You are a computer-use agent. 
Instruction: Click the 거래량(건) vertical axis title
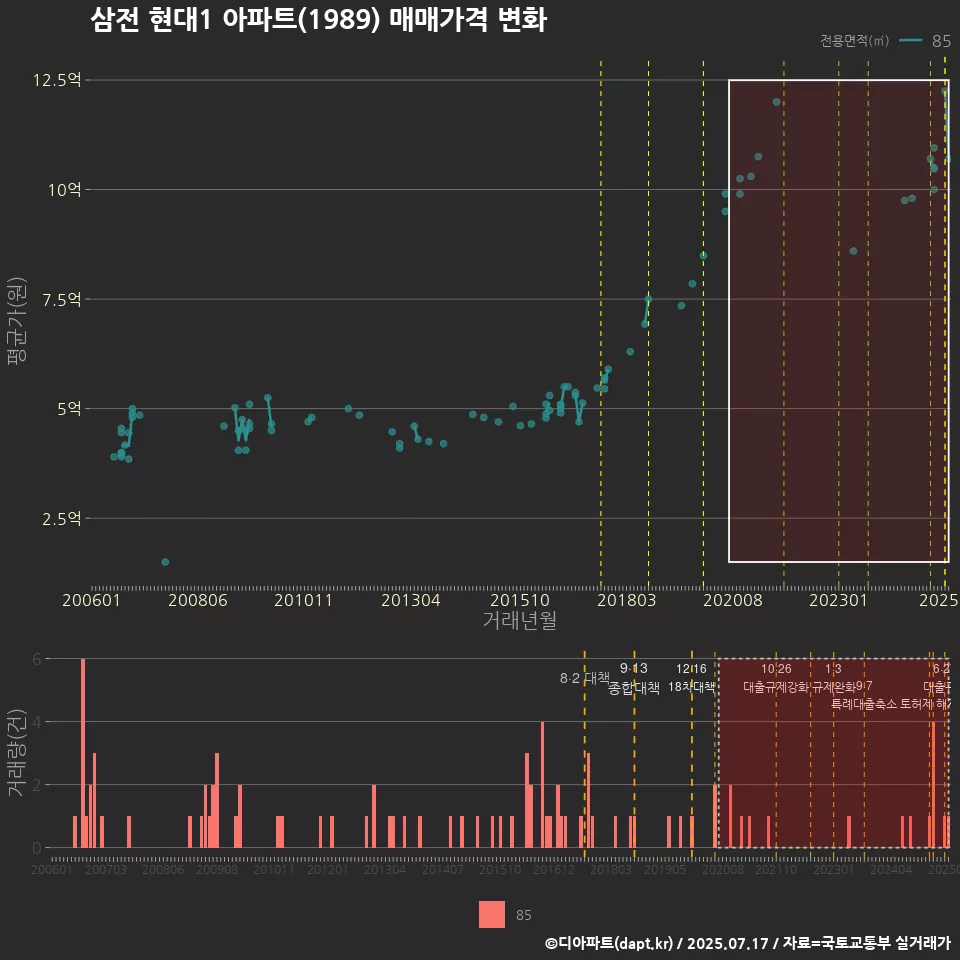[15, 752]
